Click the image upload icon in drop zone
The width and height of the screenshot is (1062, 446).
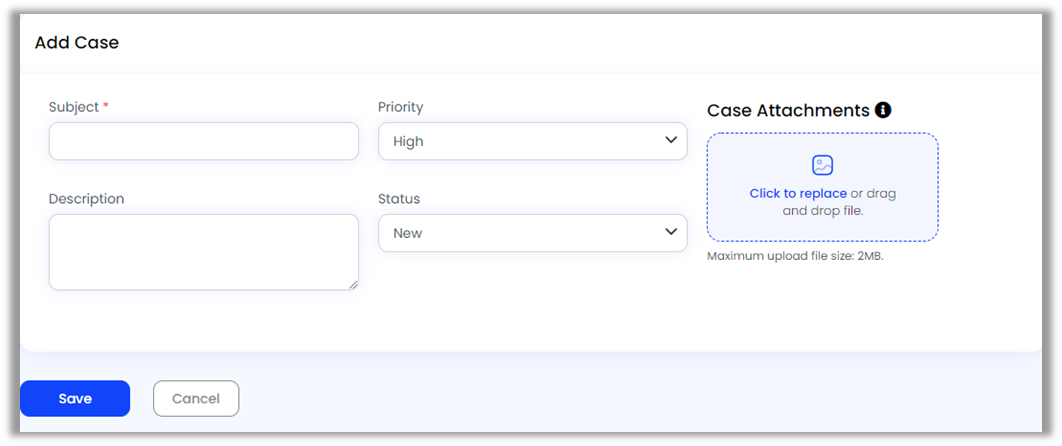click(822, 166)
